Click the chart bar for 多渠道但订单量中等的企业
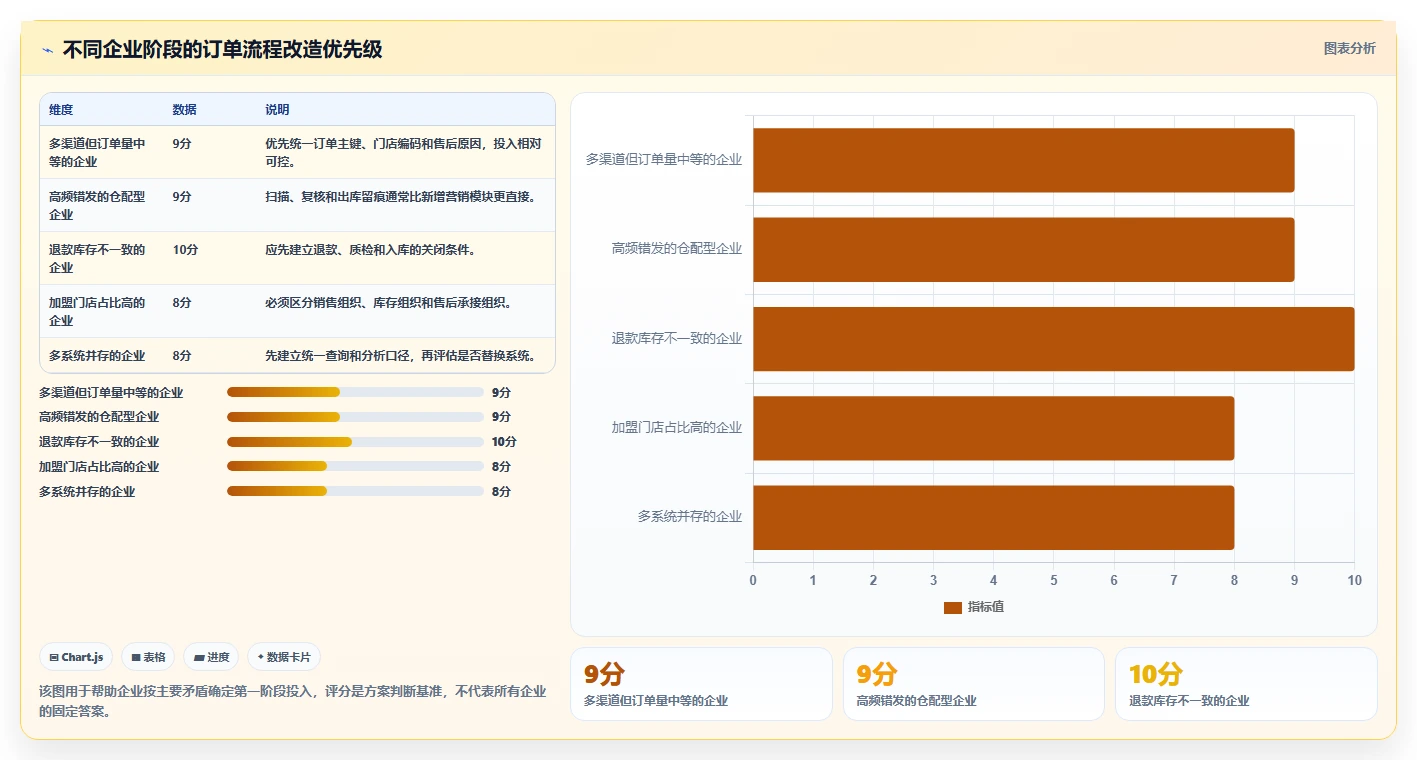This screenshot has height=760, width=1417. pyautogui.click(x=1023, y=160)
